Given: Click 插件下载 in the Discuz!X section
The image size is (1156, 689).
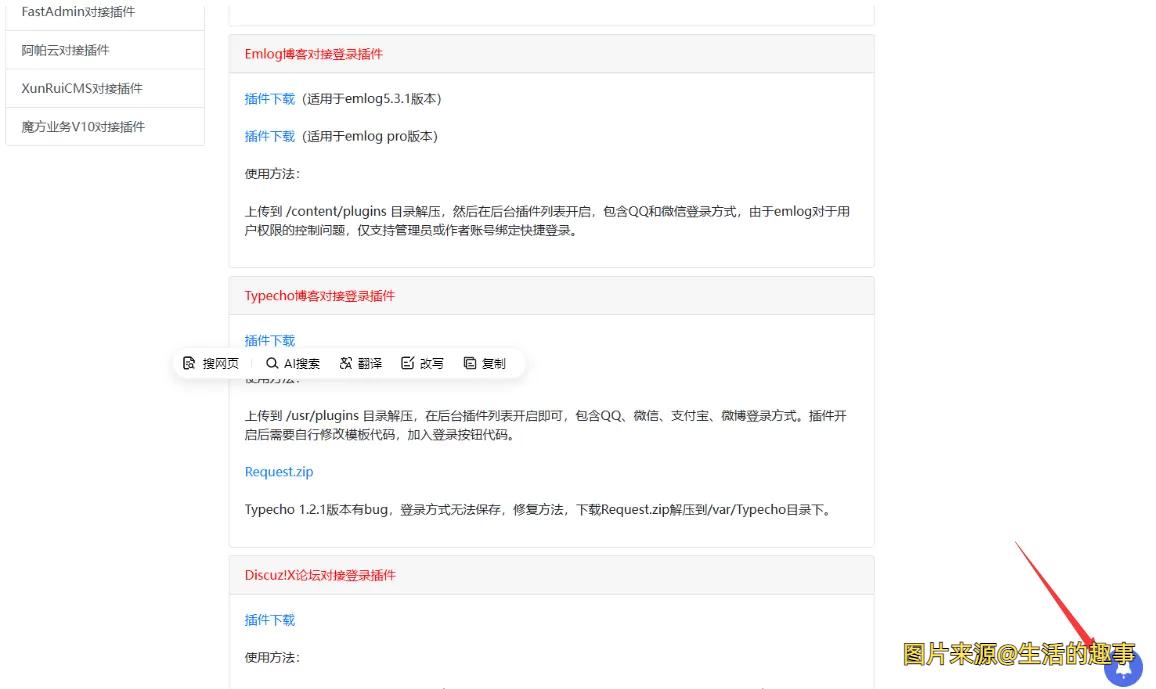Looking at the screenshot, I should [x=270, y=619].
